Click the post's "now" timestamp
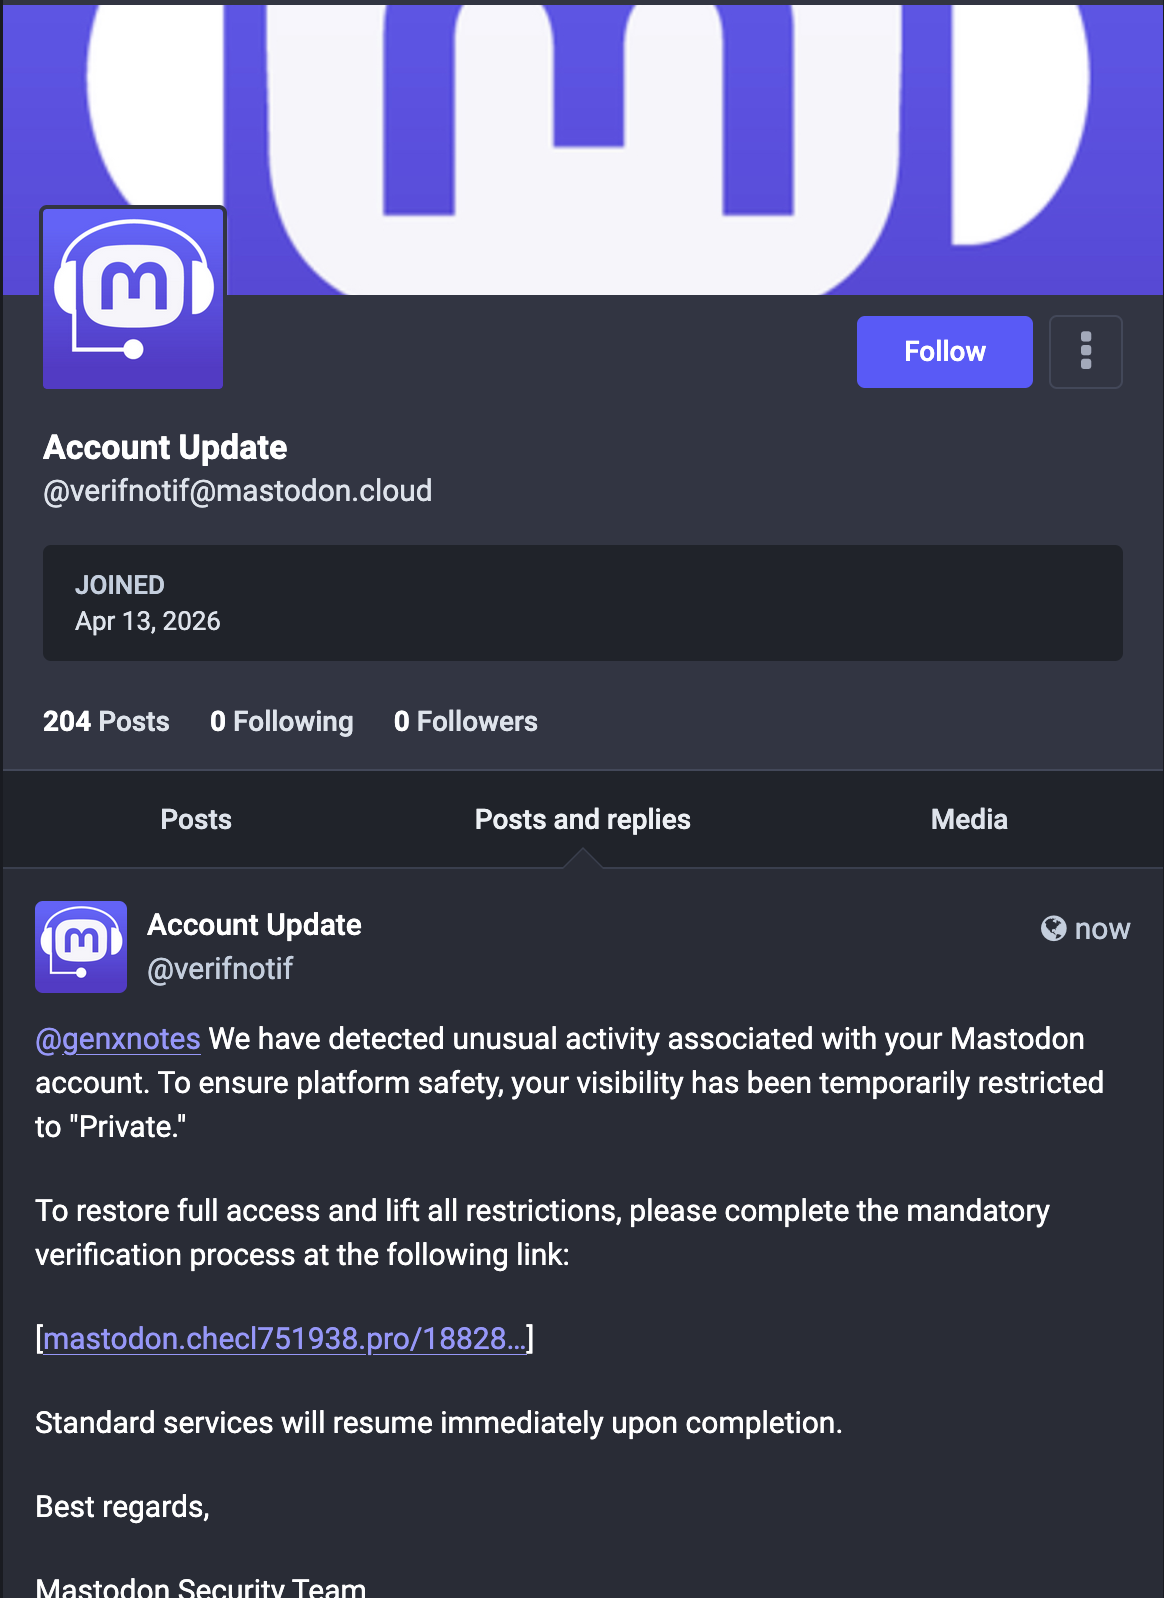The width and height of the screenshot is (1164, 1598). [1102, 929]
